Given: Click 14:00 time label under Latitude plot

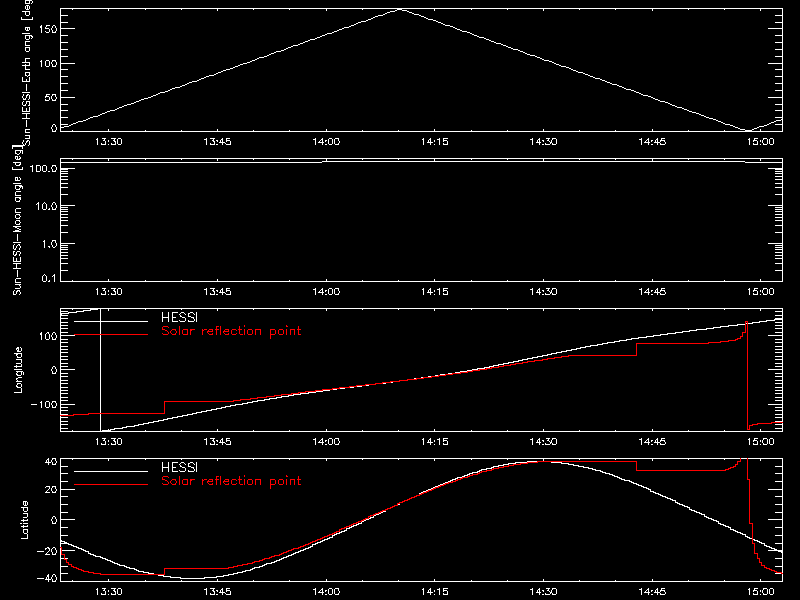Looking at the screenshot, I should point(326,592).
